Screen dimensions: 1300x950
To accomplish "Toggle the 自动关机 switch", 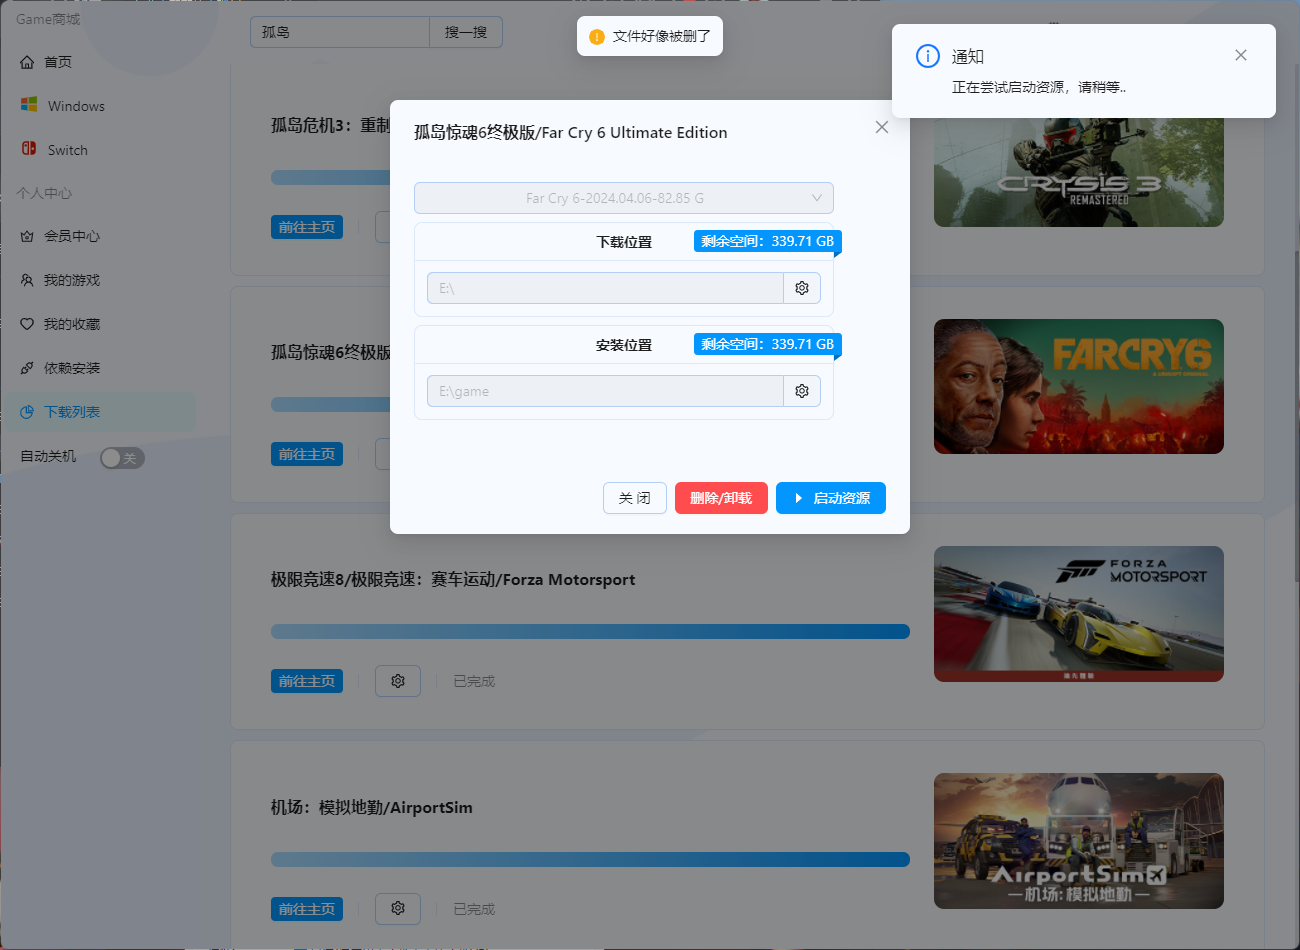I will click(x=123, y=458).
